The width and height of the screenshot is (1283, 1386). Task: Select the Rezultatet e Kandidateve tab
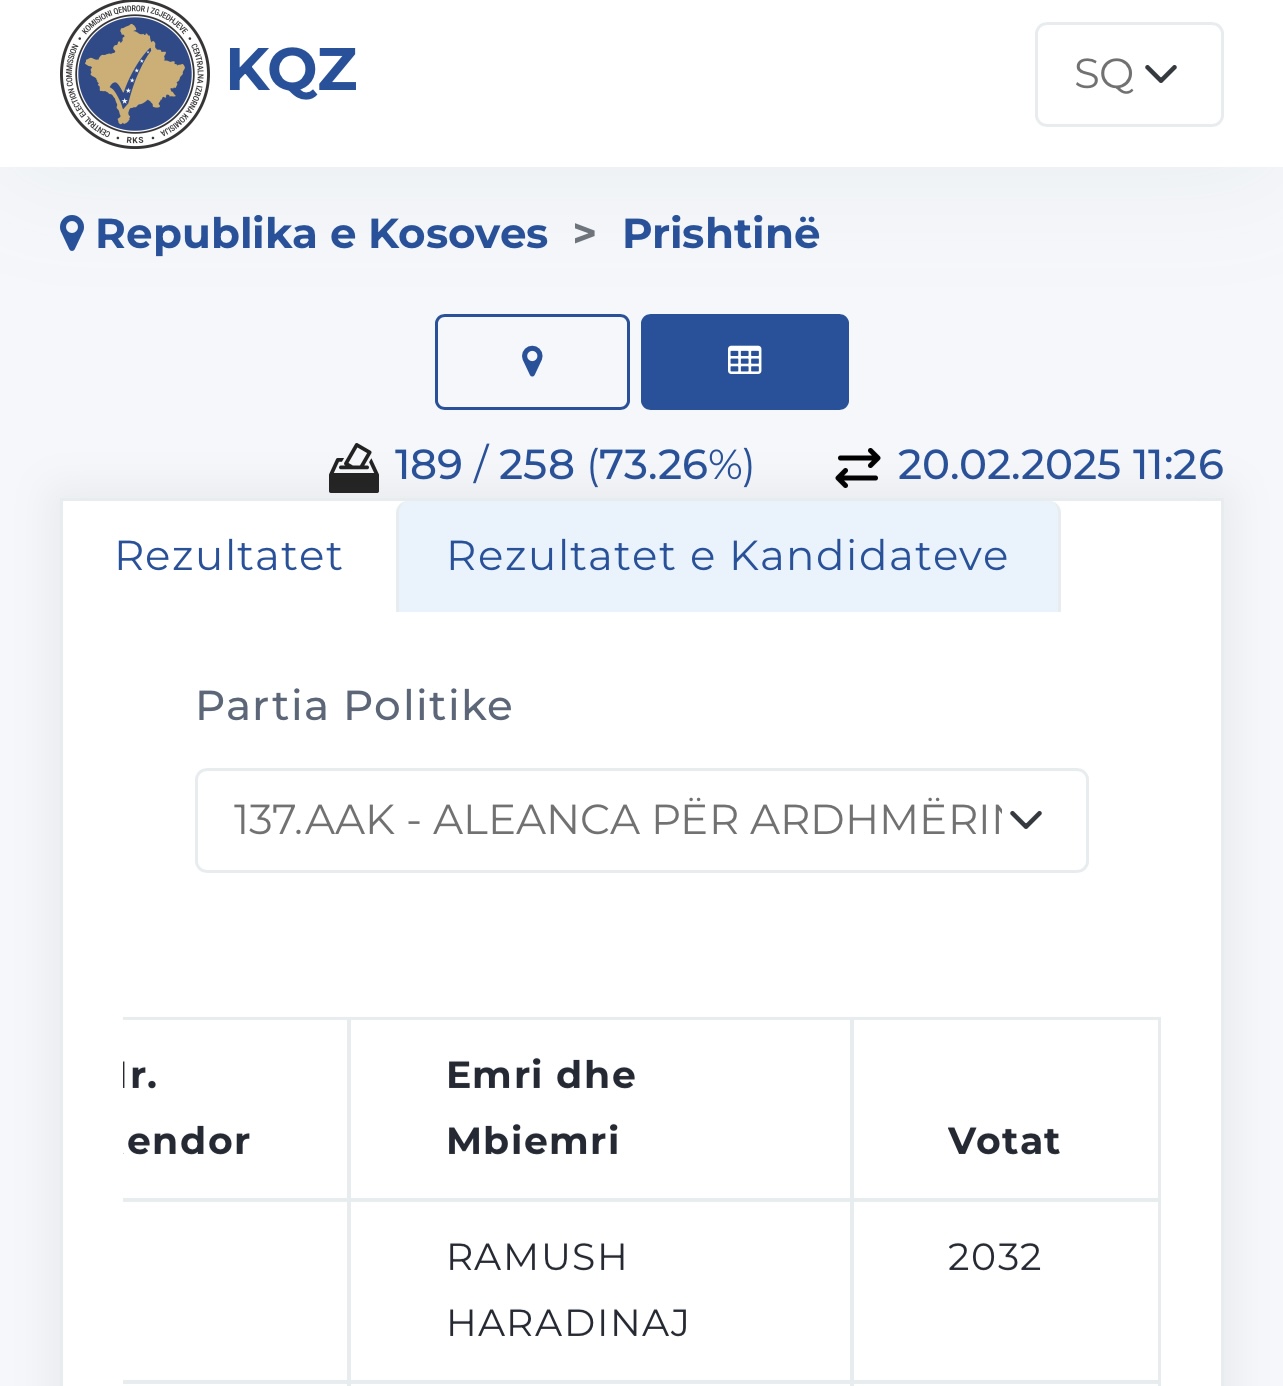[727, 556]
